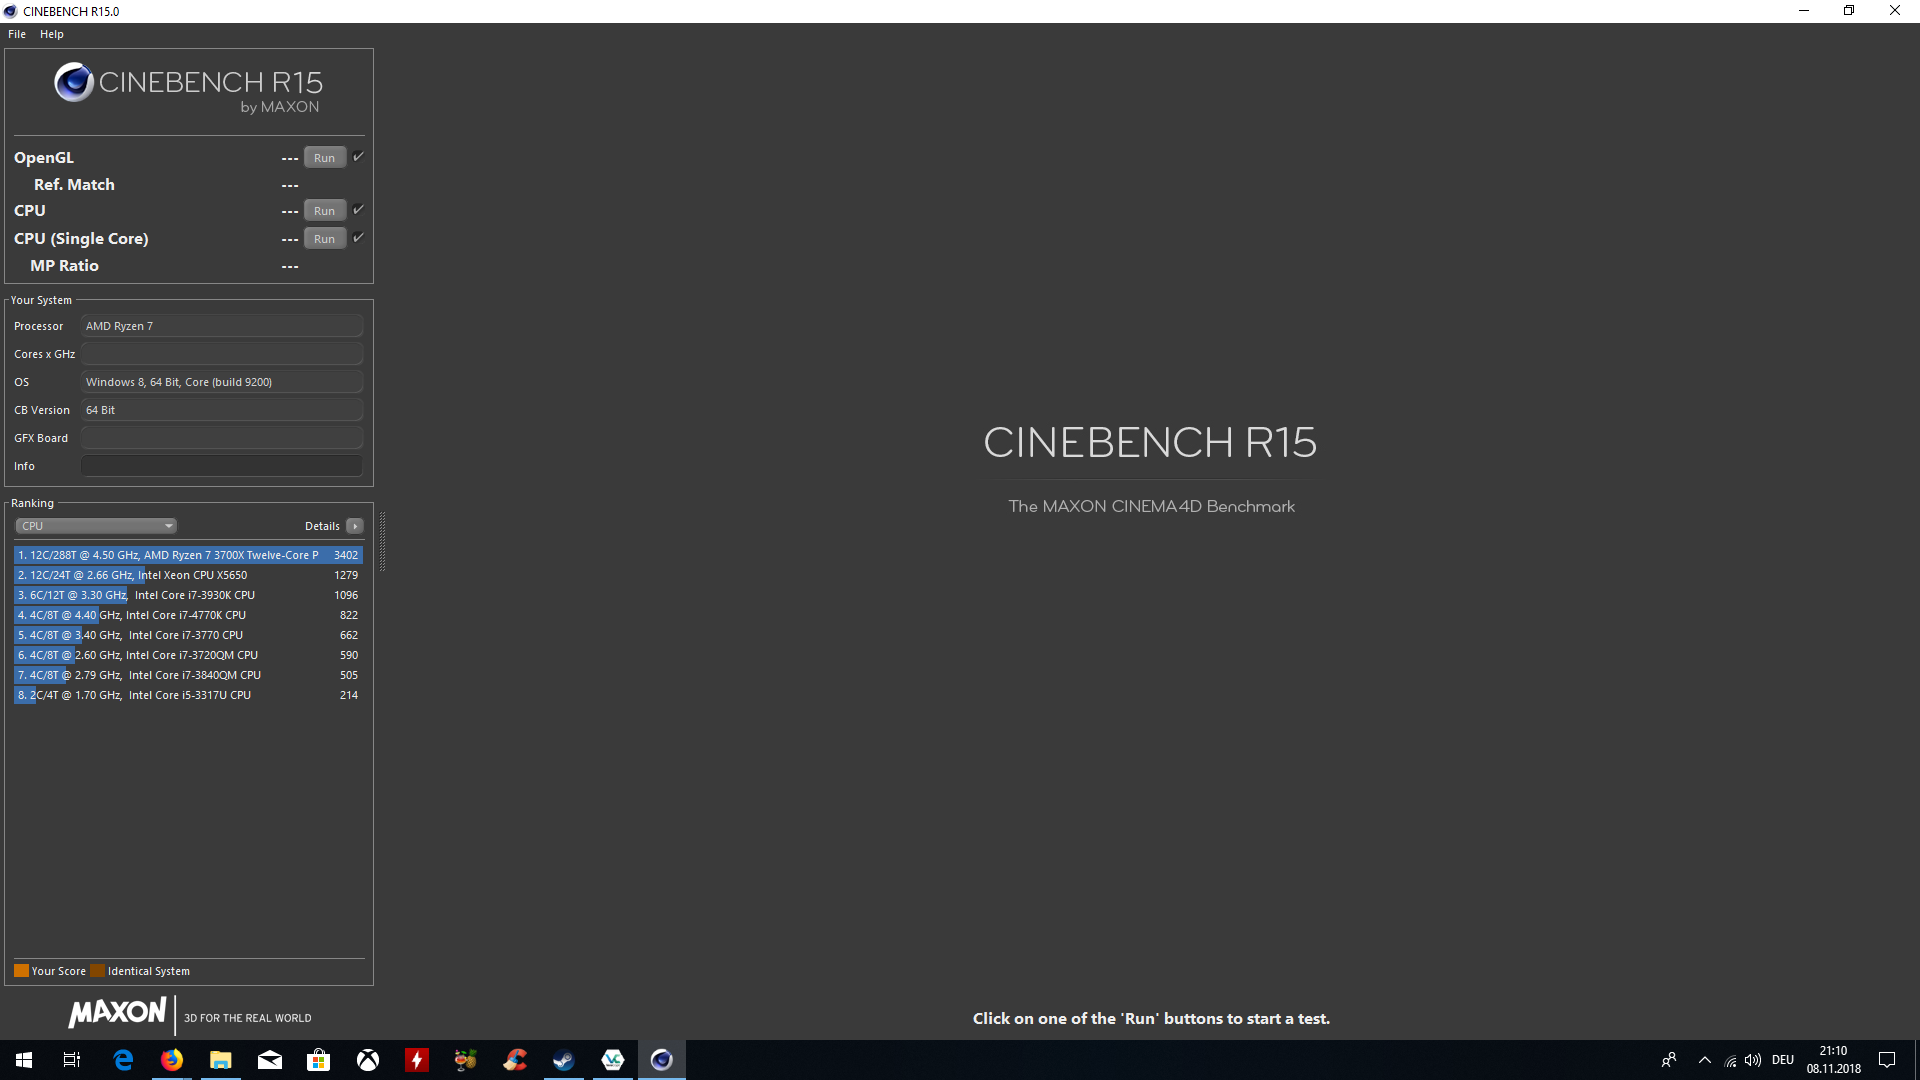The image size is (1920, 1080).
Task: Open the CPU ranking dropdown
Action: tap(96, 526)
